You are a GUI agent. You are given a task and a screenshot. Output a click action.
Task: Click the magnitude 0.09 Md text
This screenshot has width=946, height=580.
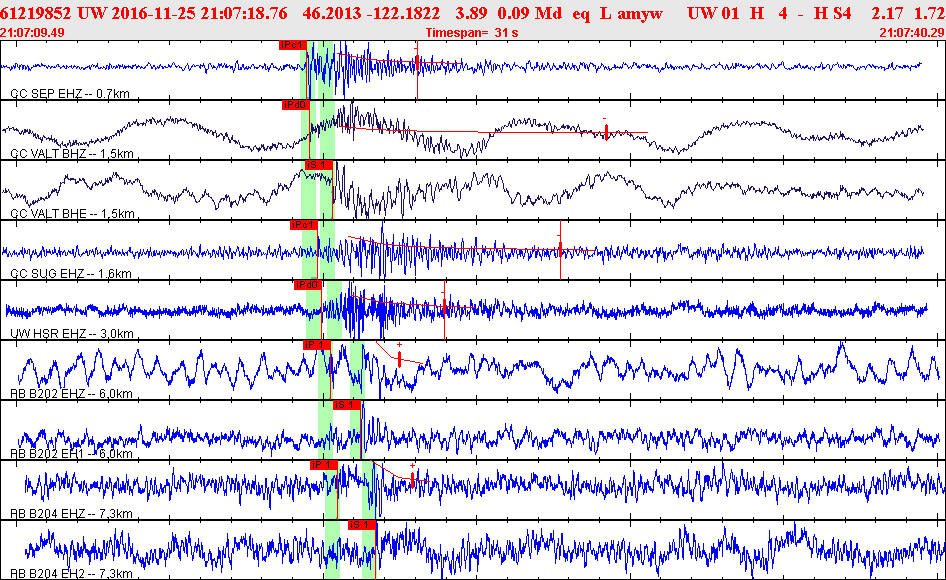(x=529, y=13)
